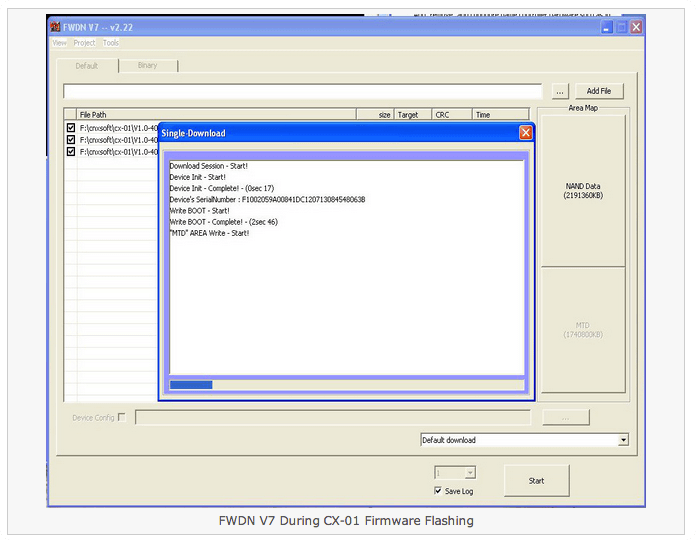
Task: Open the View menu
Action: coord(59,43)
